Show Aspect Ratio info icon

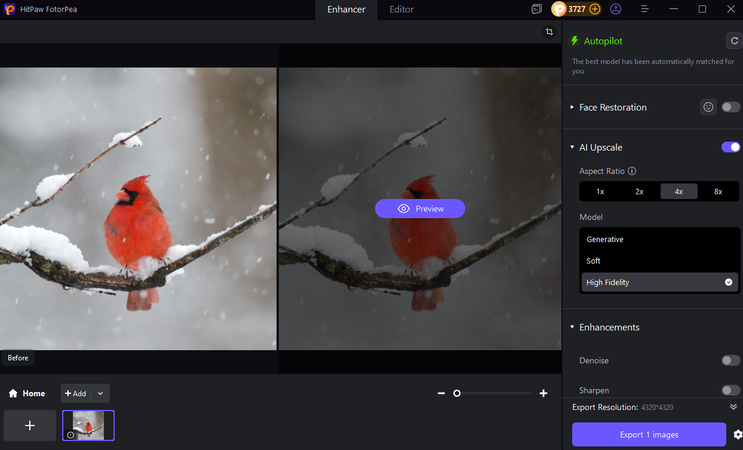632,171
